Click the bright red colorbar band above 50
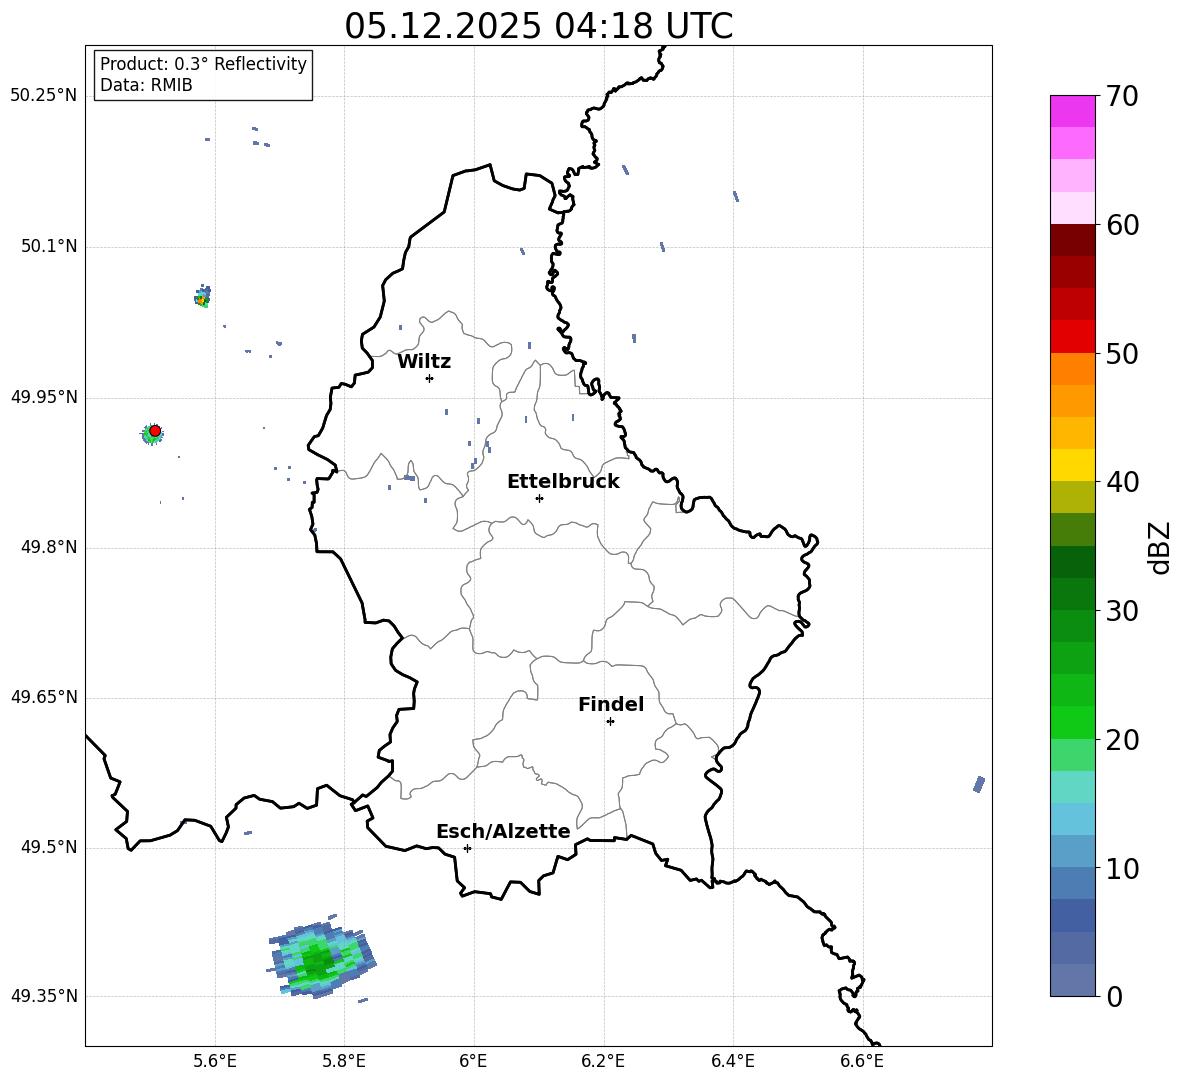The height and width of the screenshot is (1081, 1184). pos(1072,337)
